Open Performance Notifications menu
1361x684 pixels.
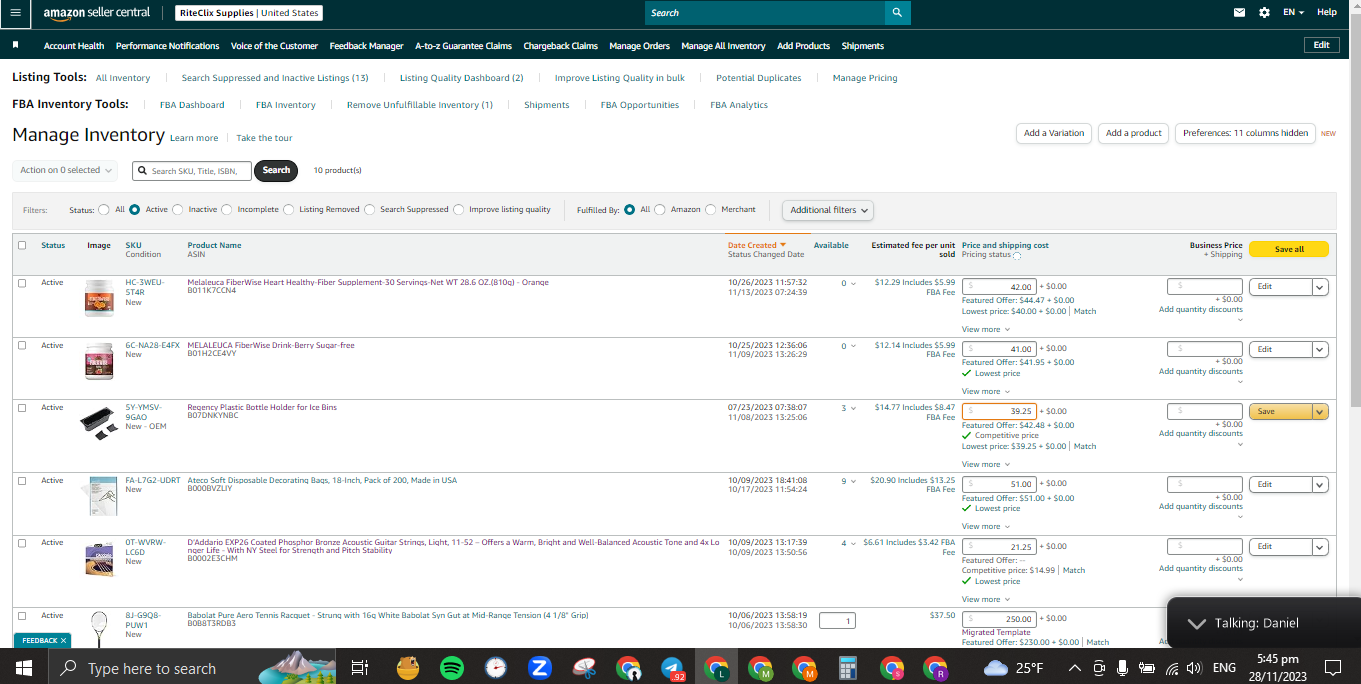167,46
